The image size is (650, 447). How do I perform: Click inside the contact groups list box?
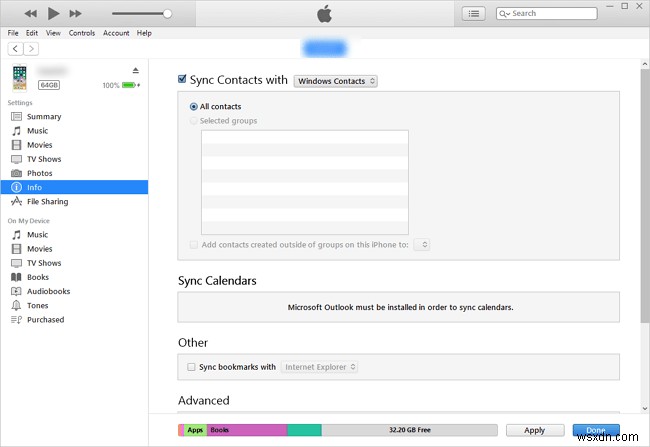tap(305, 182)
